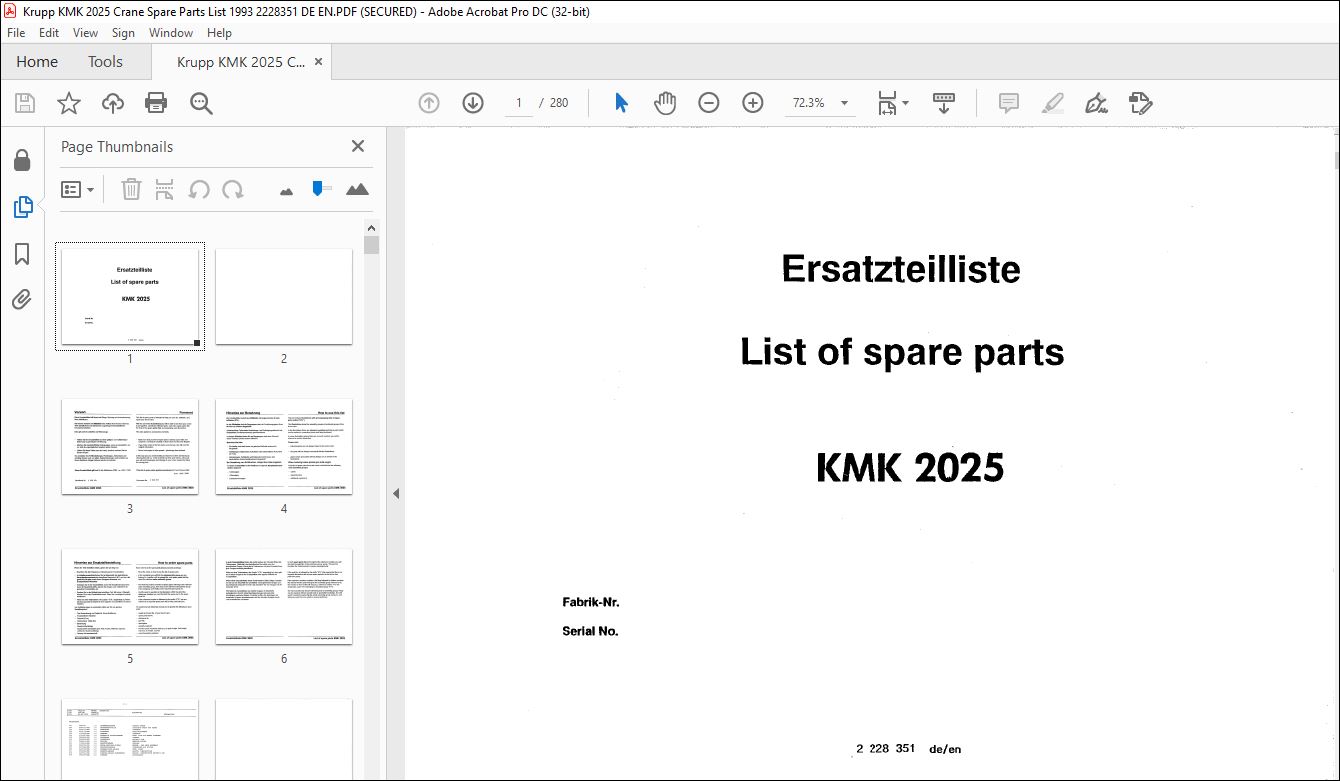Expand fit page options arrow
The height and width of the screenshot is (781, 1340).
pos(906,103)
